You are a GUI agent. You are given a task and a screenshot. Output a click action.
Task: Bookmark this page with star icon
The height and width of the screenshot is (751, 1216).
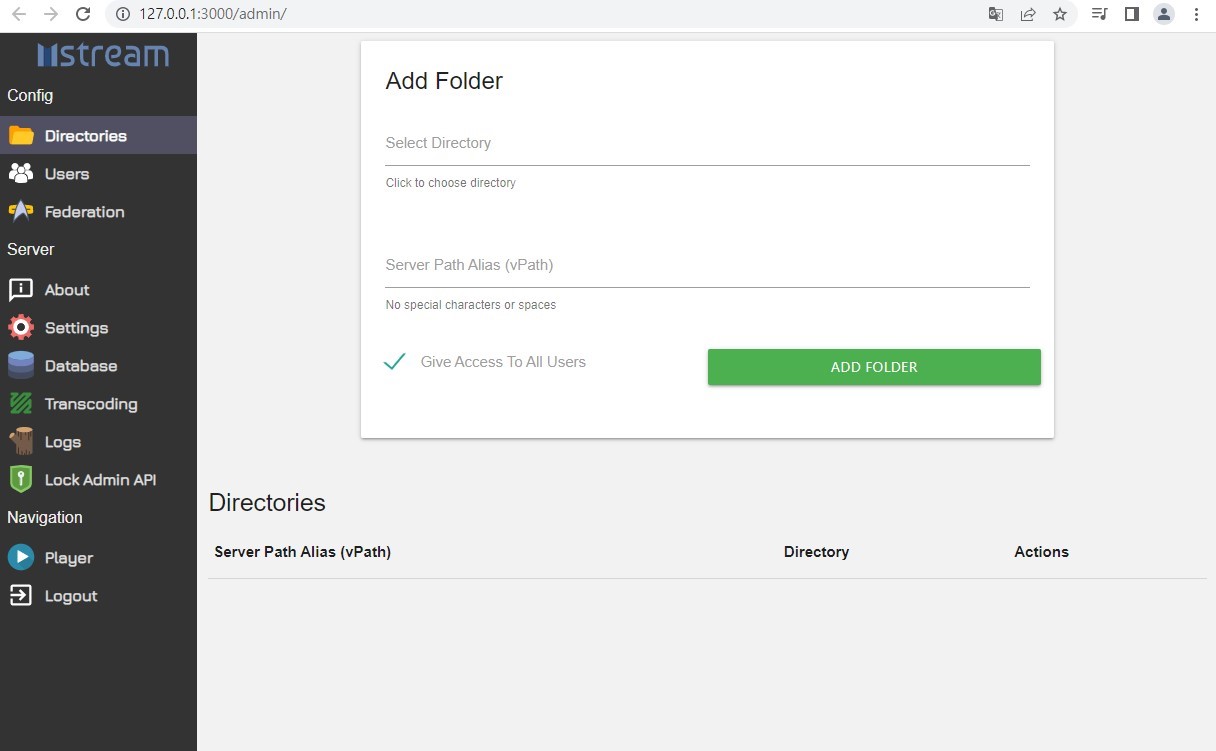pos(1060,14)
